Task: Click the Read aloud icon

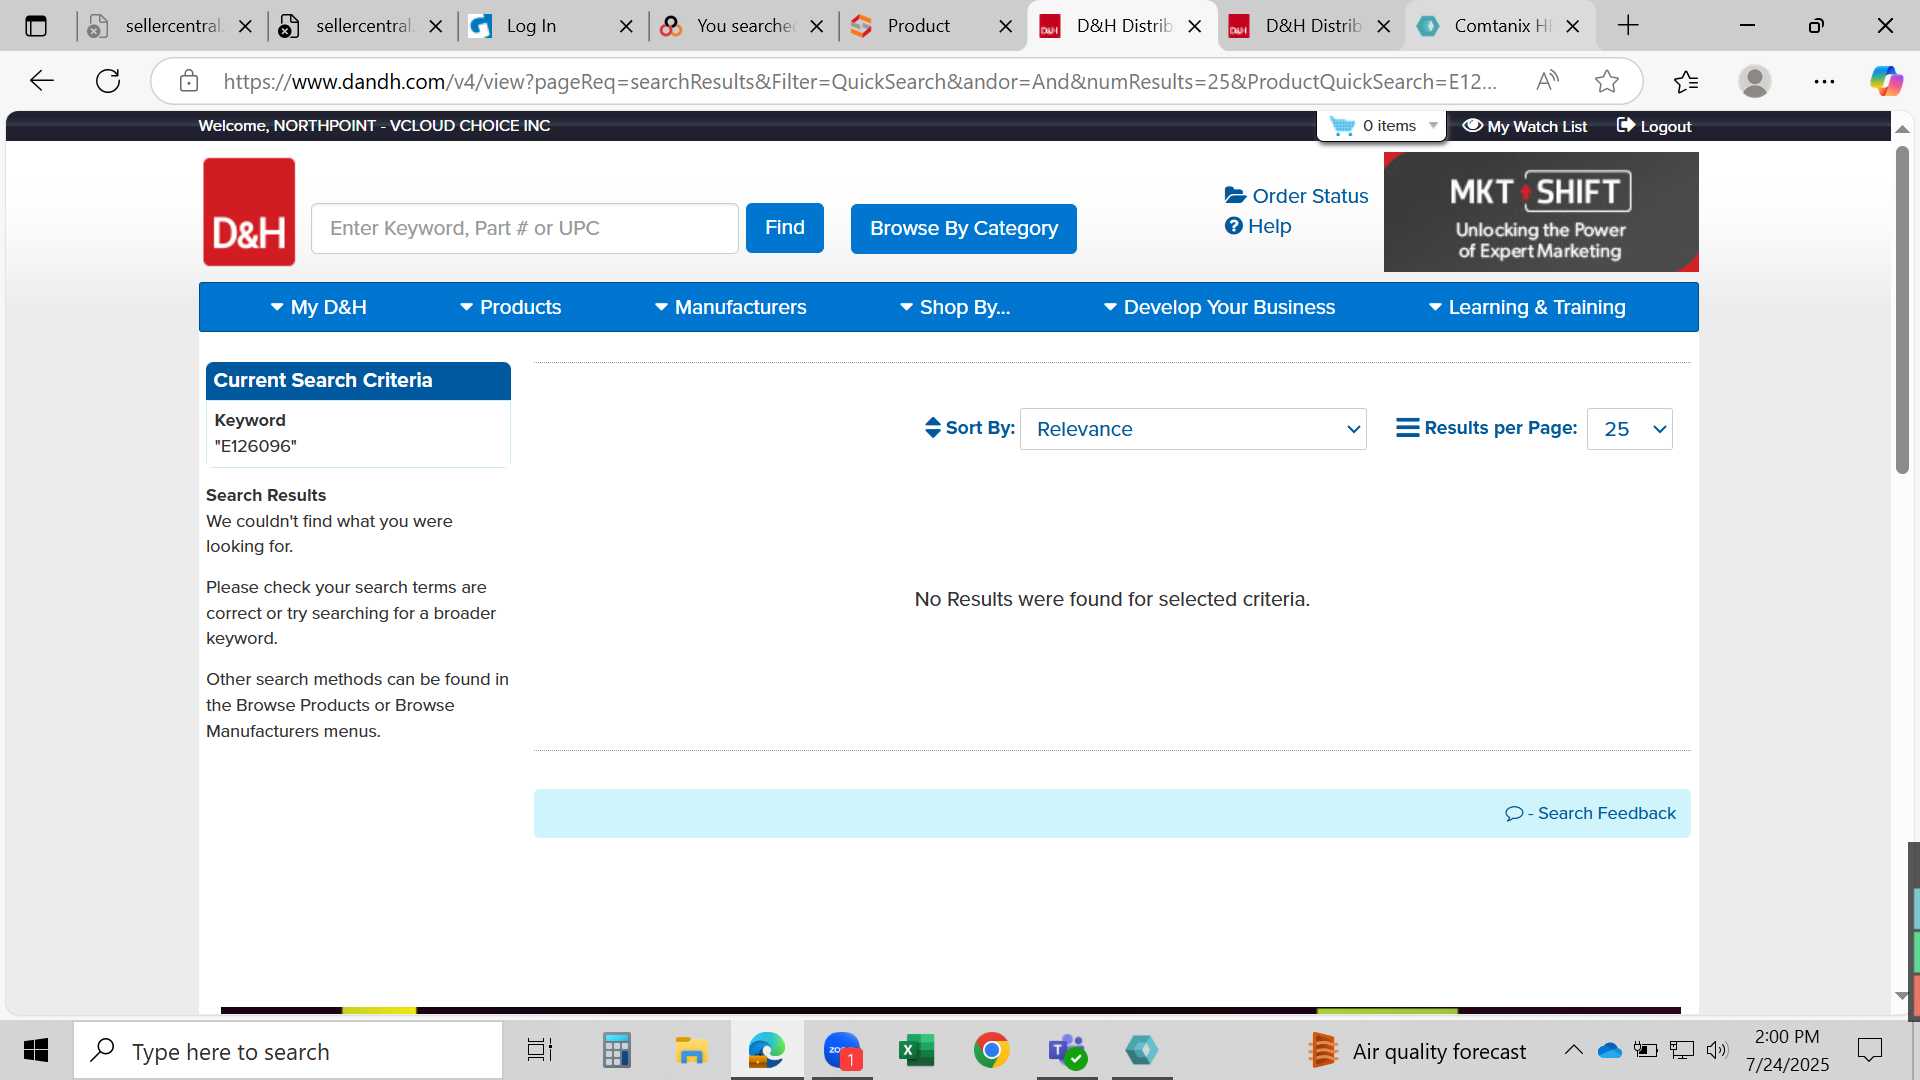Action: coord(1547,81)
